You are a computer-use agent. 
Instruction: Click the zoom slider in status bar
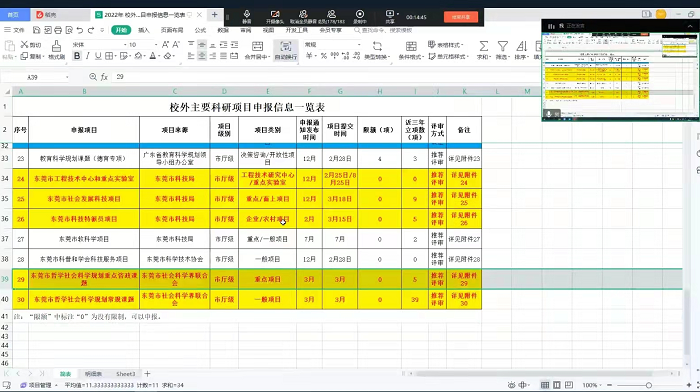pyautogui.click(x=649, y=385)
